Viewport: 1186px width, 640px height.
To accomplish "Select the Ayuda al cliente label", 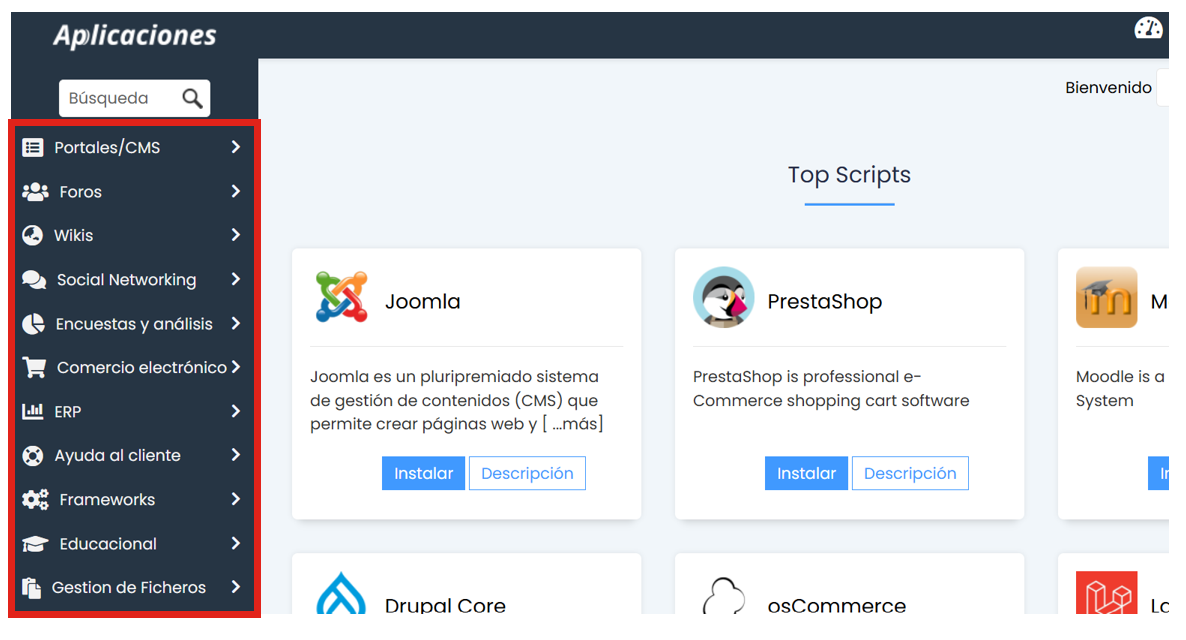I will click(x=117, y=455).
